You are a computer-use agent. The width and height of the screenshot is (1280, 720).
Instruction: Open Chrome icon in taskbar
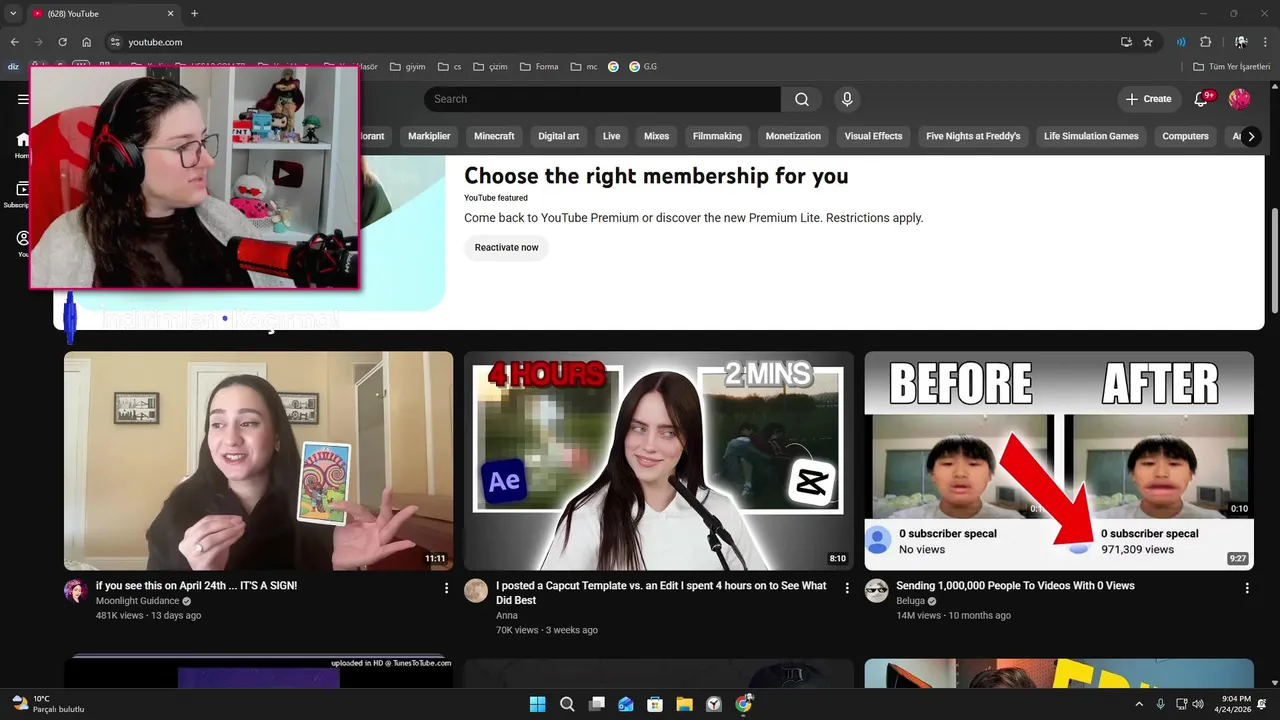click(743, 704)
